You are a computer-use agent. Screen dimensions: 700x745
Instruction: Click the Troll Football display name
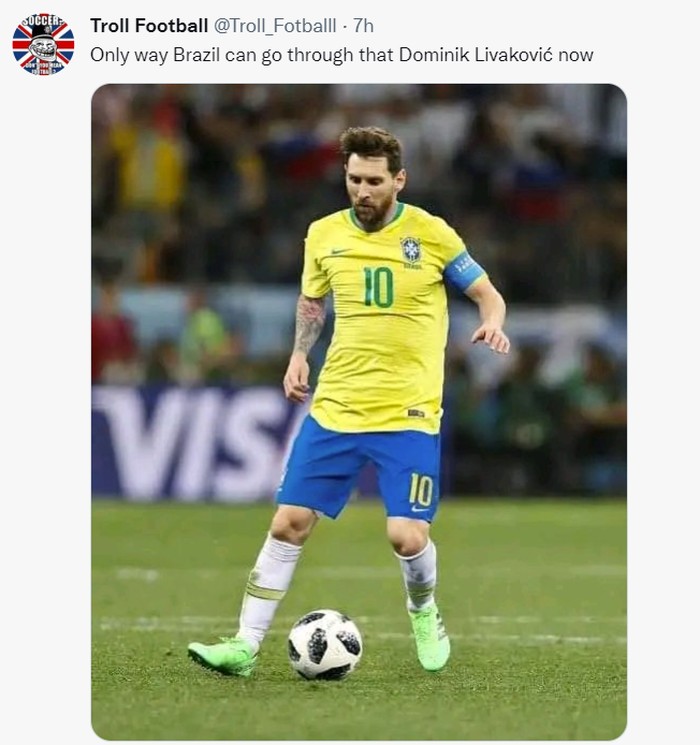click(x=149, y=26)
